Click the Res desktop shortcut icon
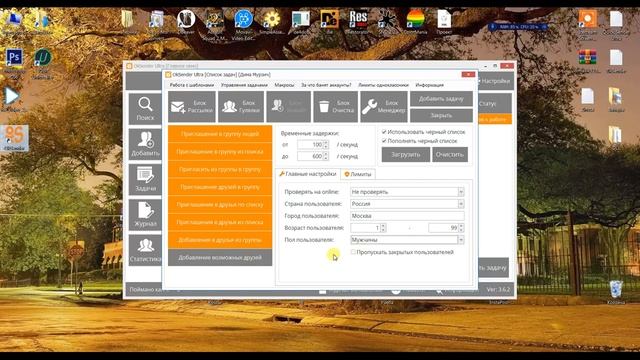This screenshot has height=360, width=640. (358, 21)
